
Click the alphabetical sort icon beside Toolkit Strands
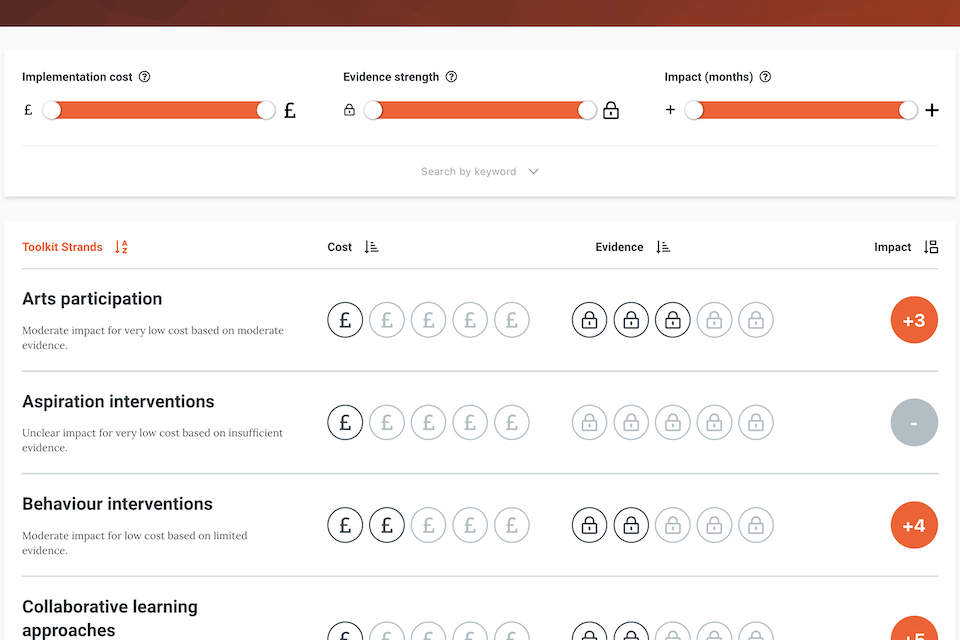121,247
